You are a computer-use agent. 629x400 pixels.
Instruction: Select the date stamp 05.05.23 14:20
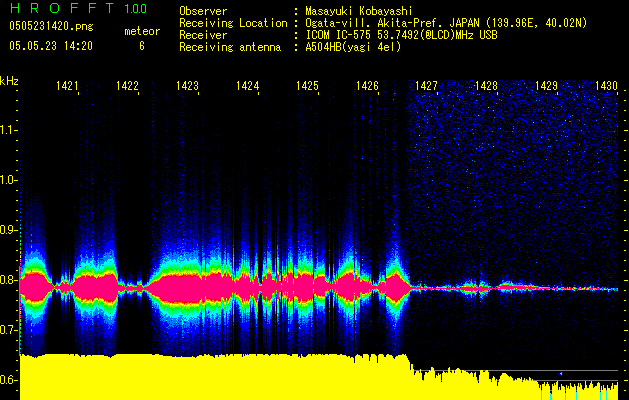(x=51, y=46)
